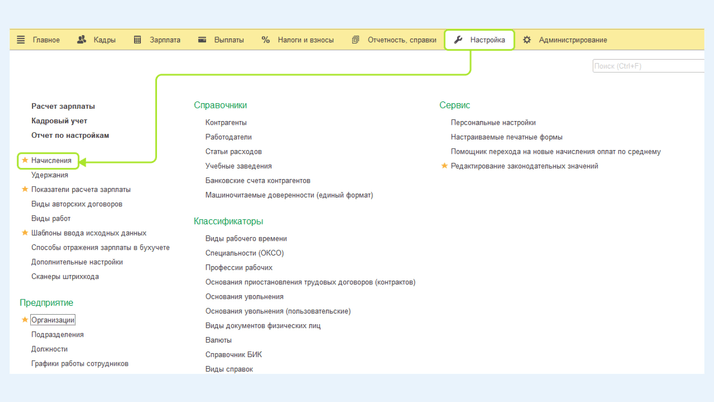Open Специальности (ОКСО) classifier

click(245, 253)
